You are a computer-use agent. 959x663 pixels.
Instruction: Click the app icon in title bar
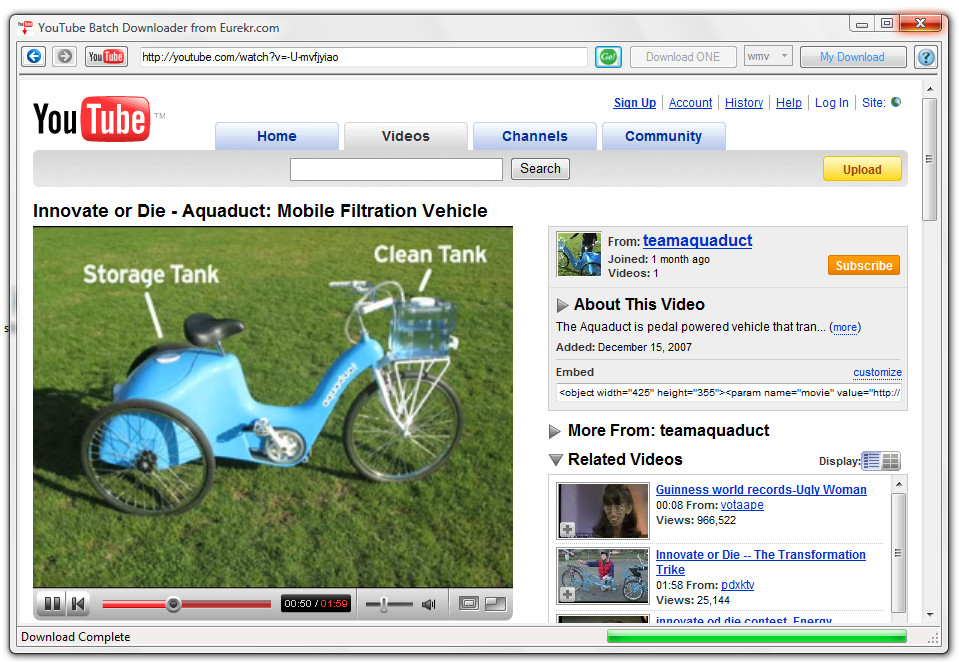(x=25, y=28)
